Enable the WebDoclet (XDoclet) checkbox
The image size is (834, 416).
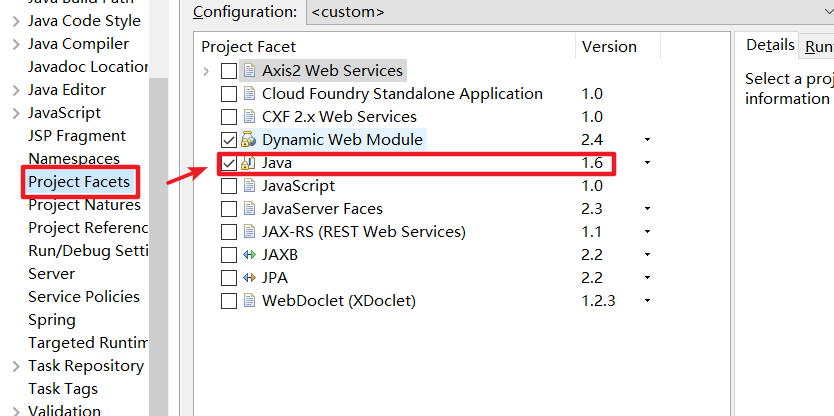coord(229,301)
